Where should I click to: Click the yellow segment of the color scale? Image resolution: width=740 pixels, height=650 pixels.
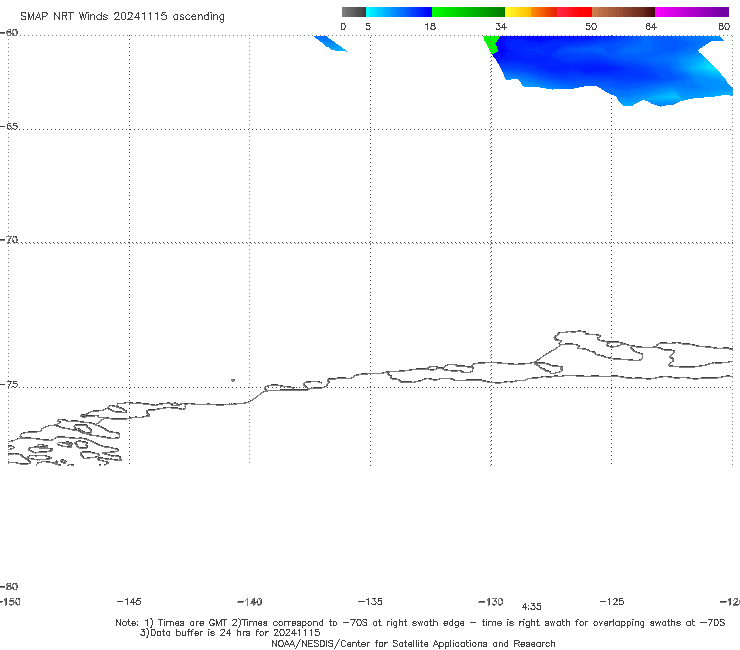point(518,12)
